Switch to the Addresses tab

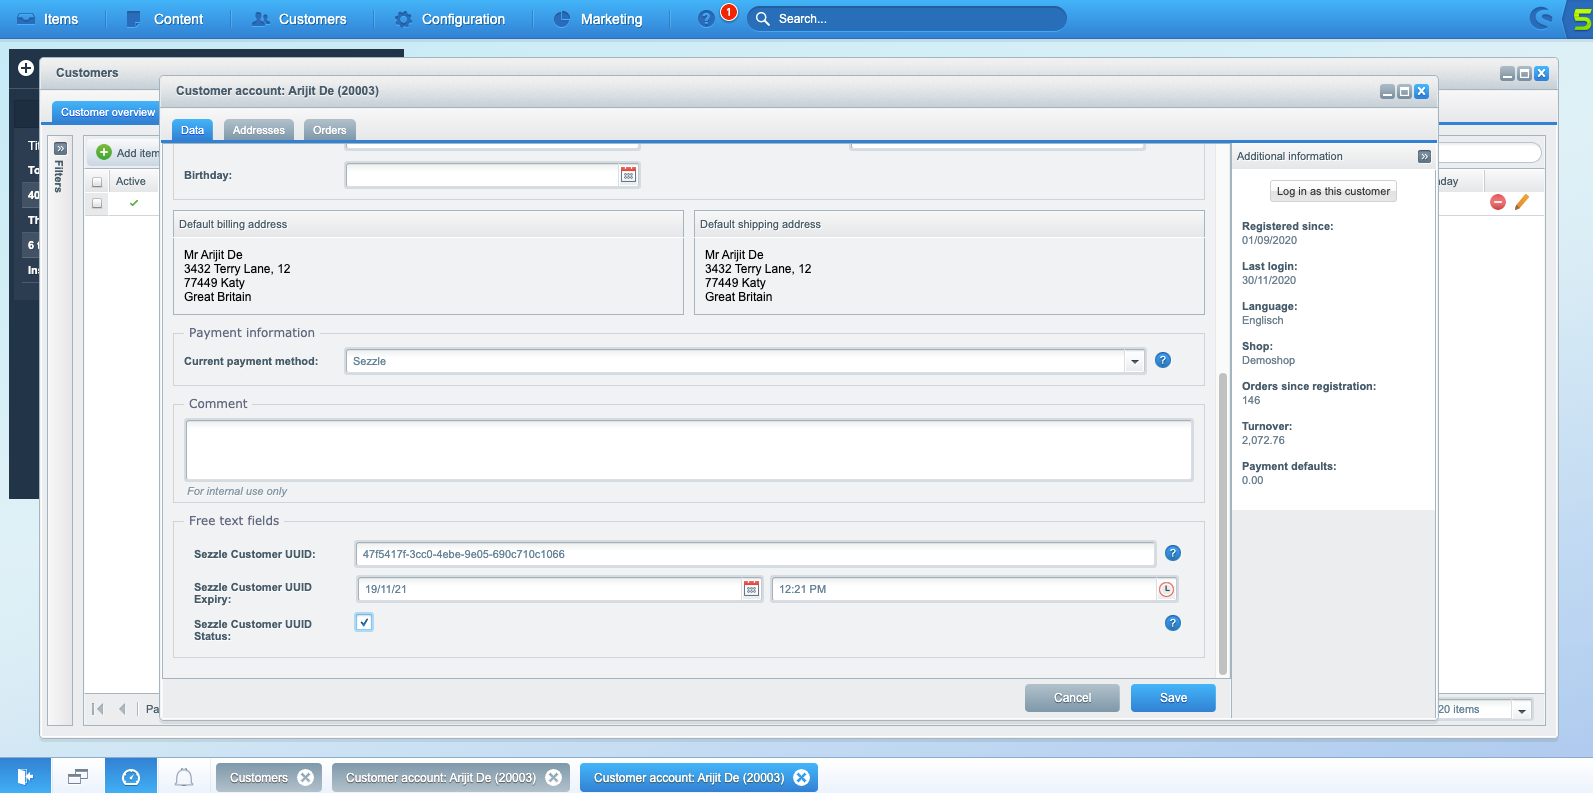(x=259, y=130)
